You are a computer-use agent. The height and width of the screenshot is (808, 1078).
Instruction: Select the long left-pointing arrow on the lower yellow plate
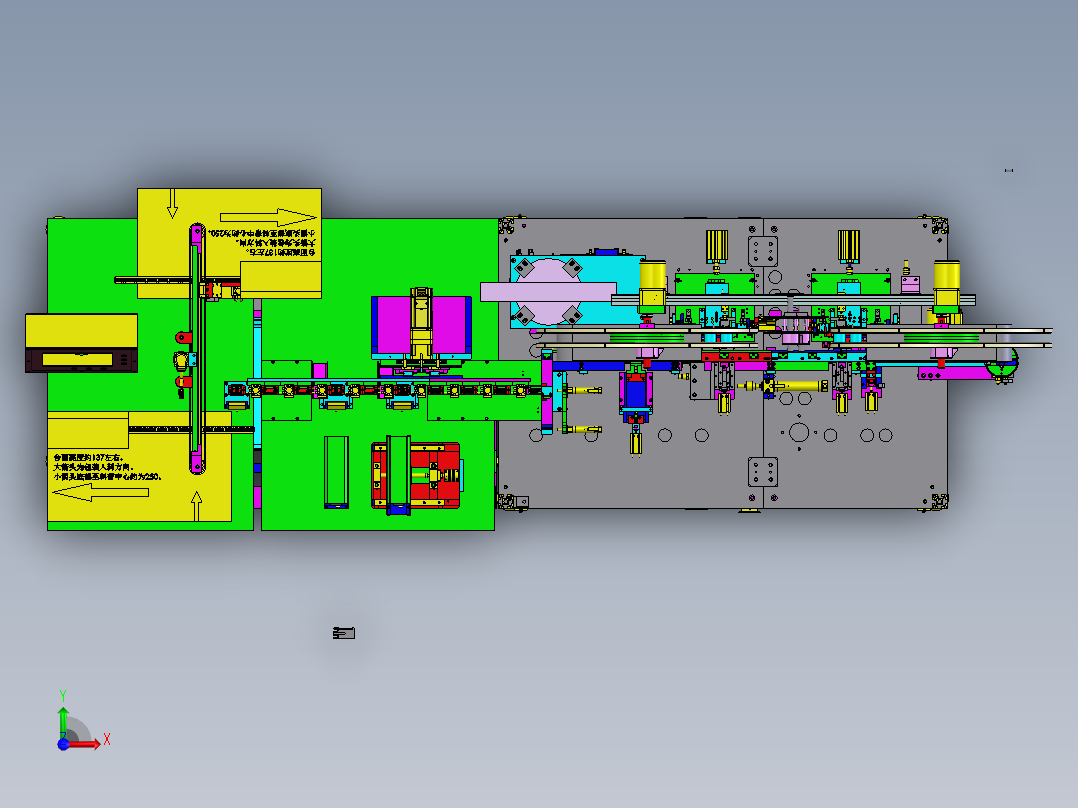(x=100, y=492)
